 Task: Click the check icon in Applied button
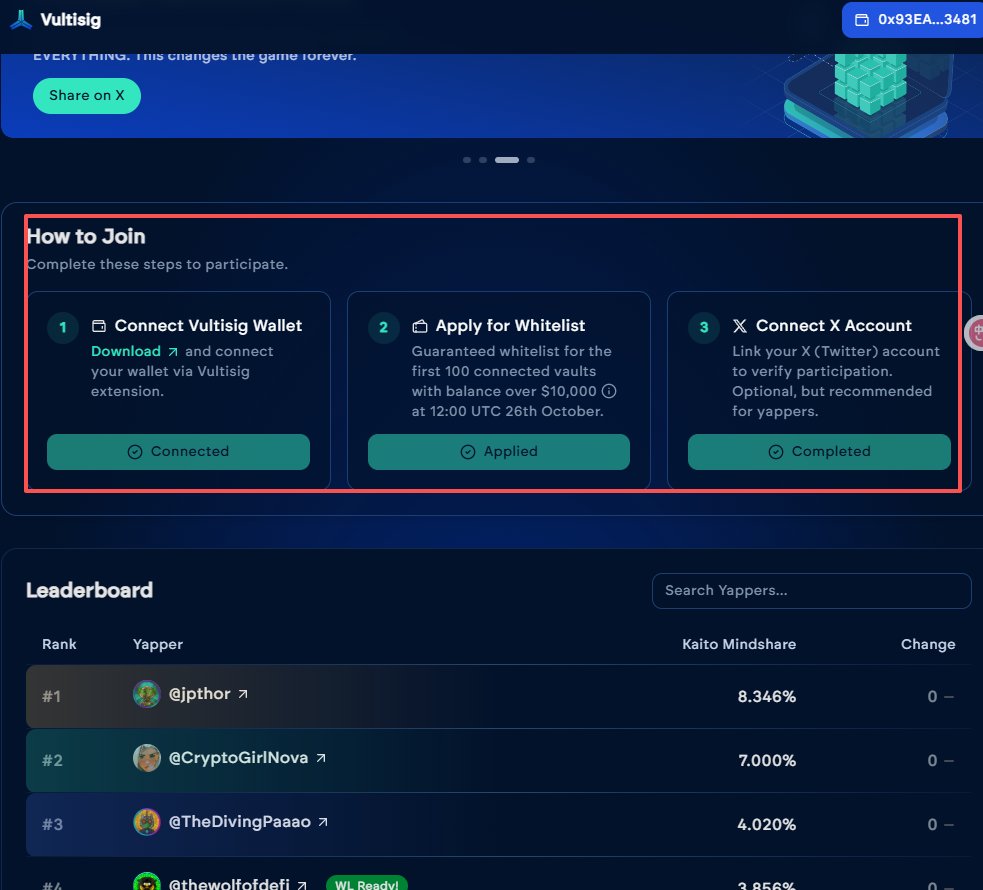pyautogui.click(x=468, y=452)
